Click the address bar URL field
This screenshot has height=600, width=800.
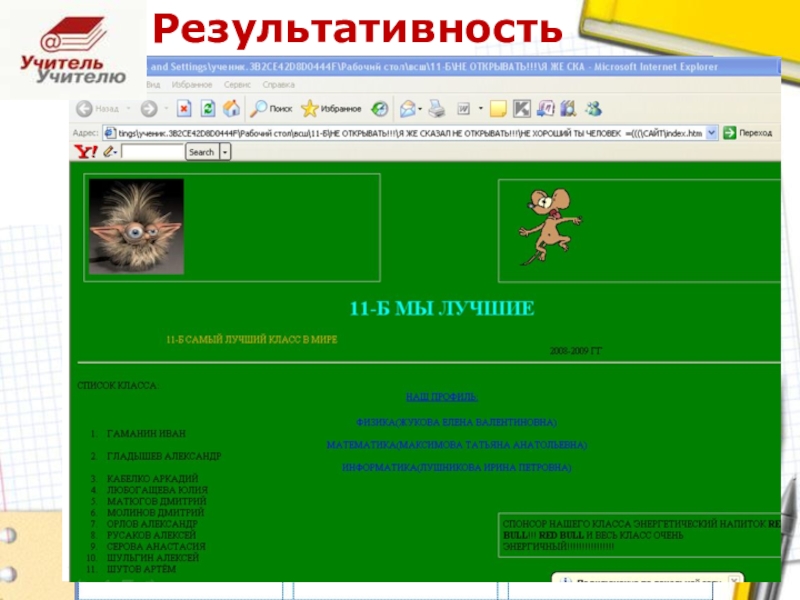pos(410,133)
